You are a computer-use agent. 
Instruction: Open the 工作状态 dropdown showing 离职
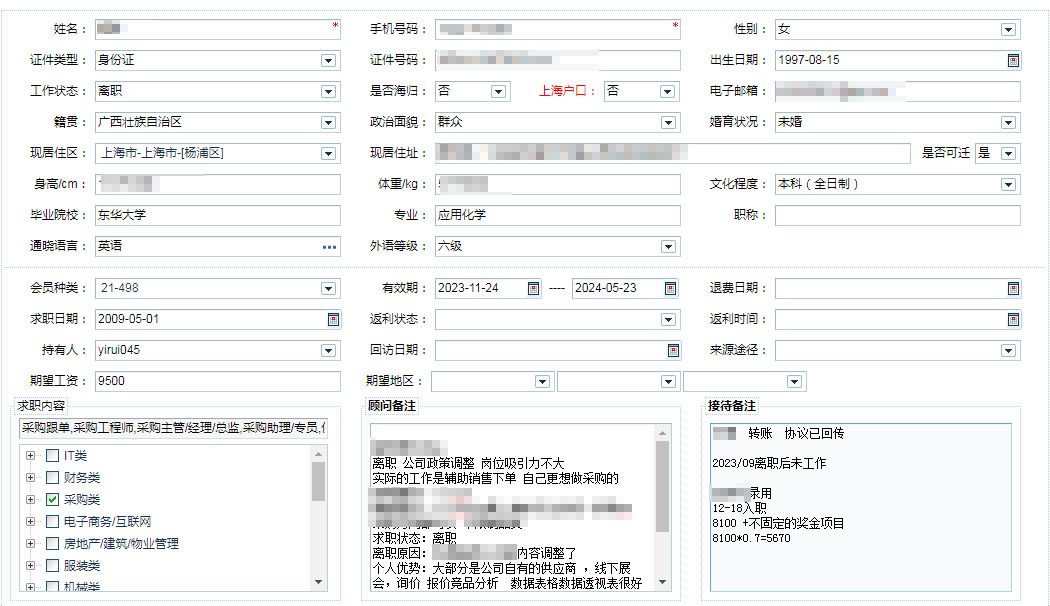point(328,91)
